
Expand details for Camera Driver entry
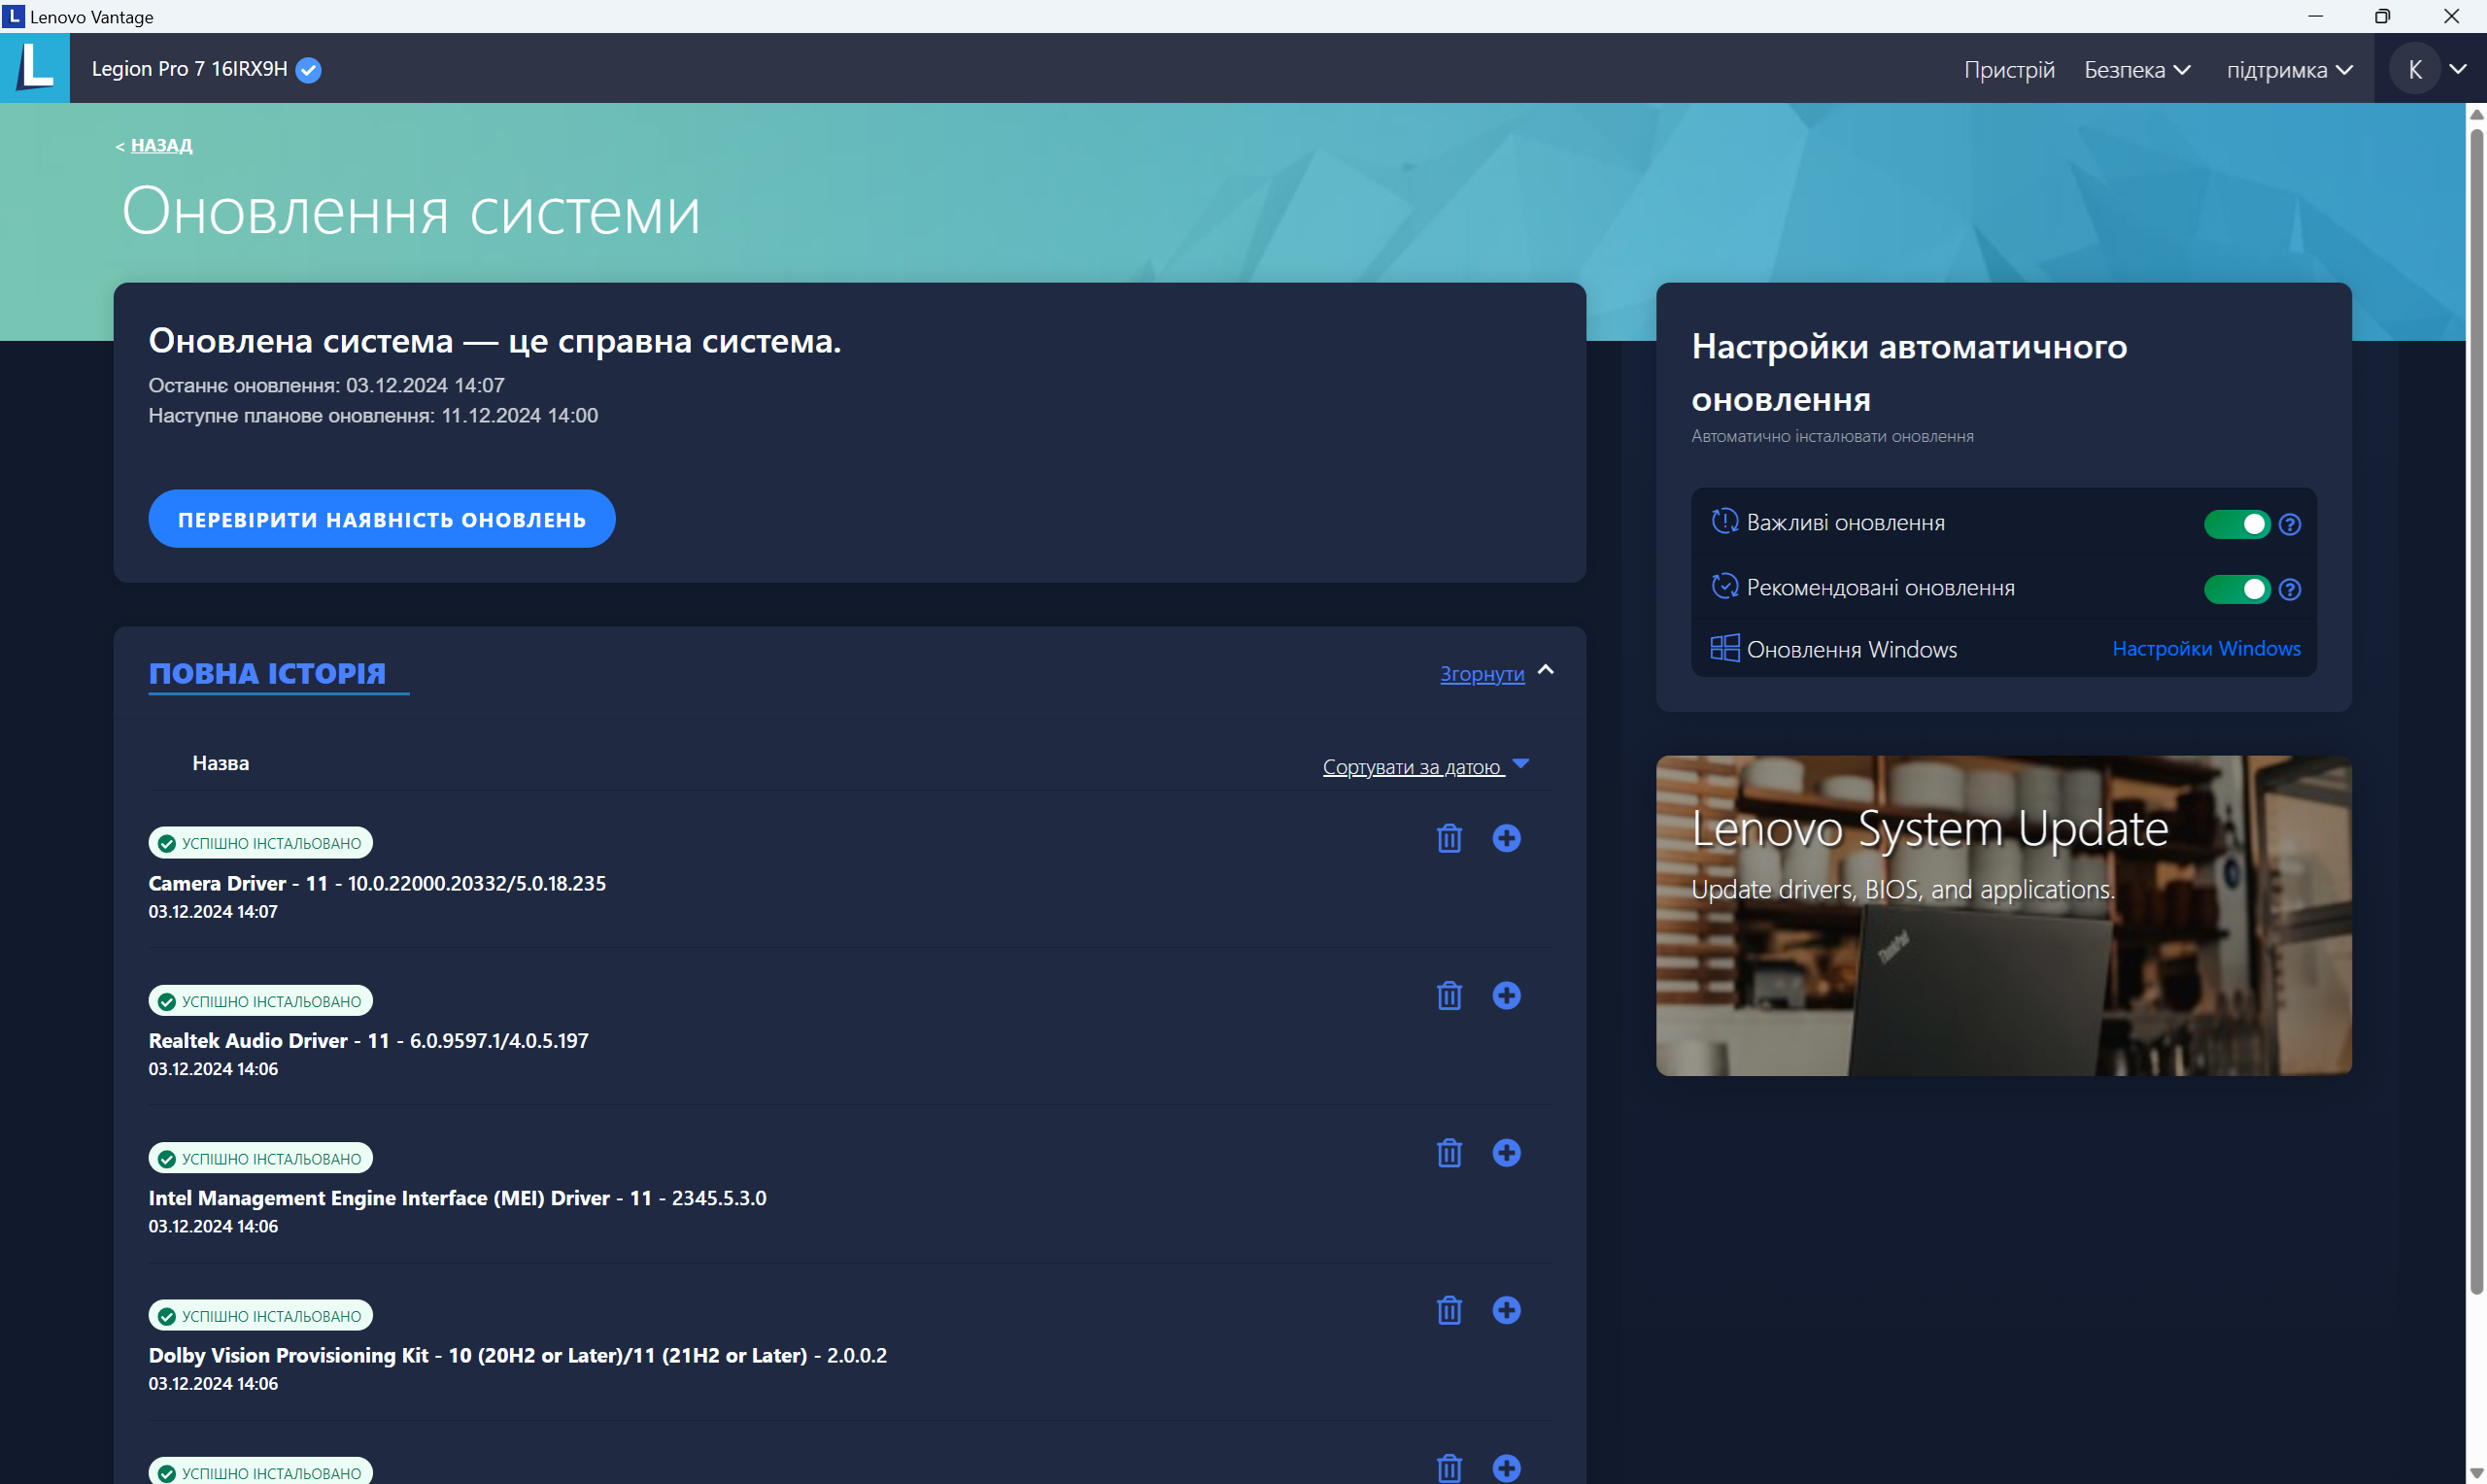point(1506,838)
